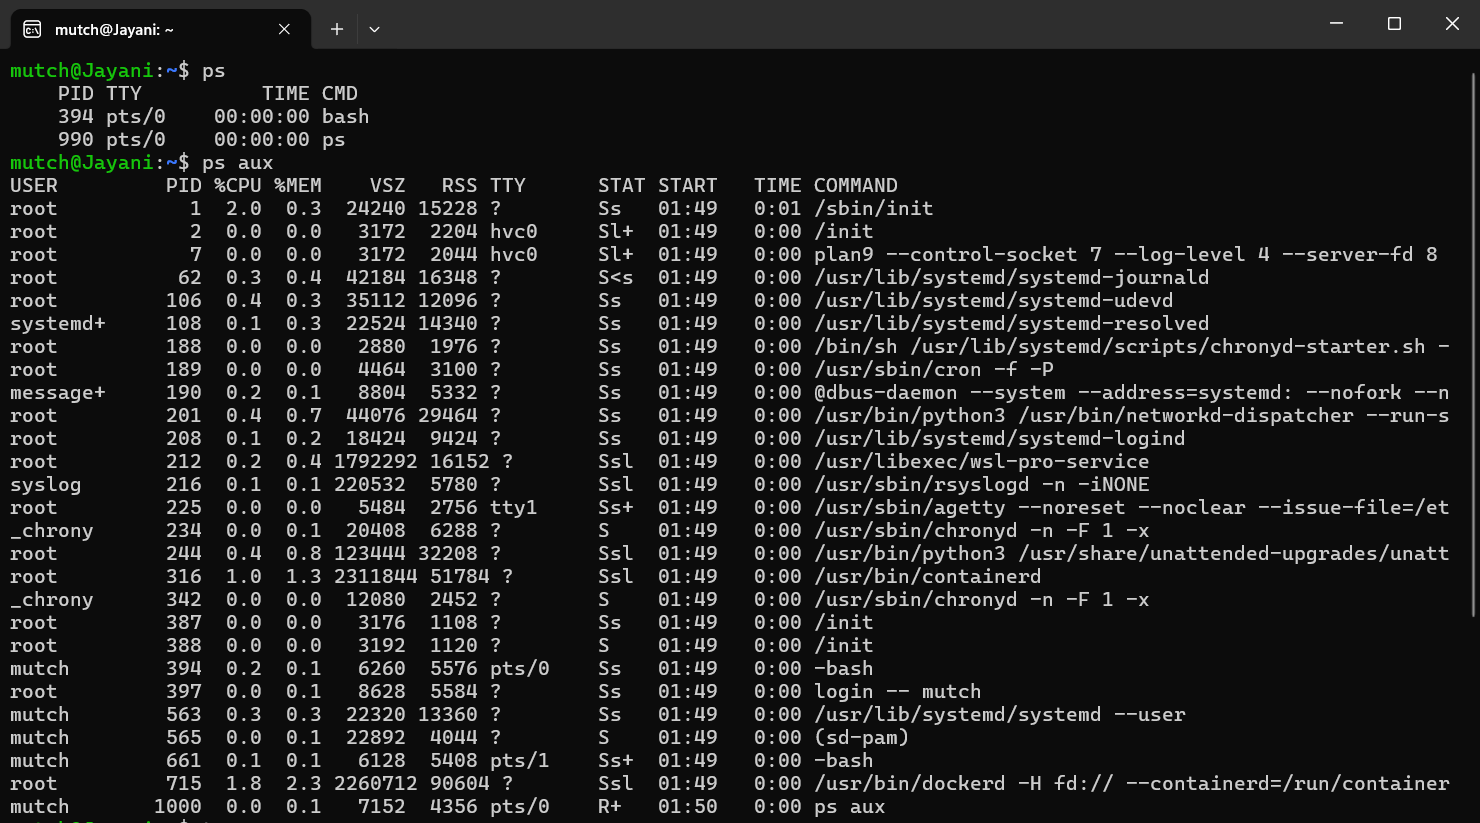Click the 1792292 VSZ value
The width and height of the screenshot is (1480, 823).
pyautogui.click(x=376, y=462)
